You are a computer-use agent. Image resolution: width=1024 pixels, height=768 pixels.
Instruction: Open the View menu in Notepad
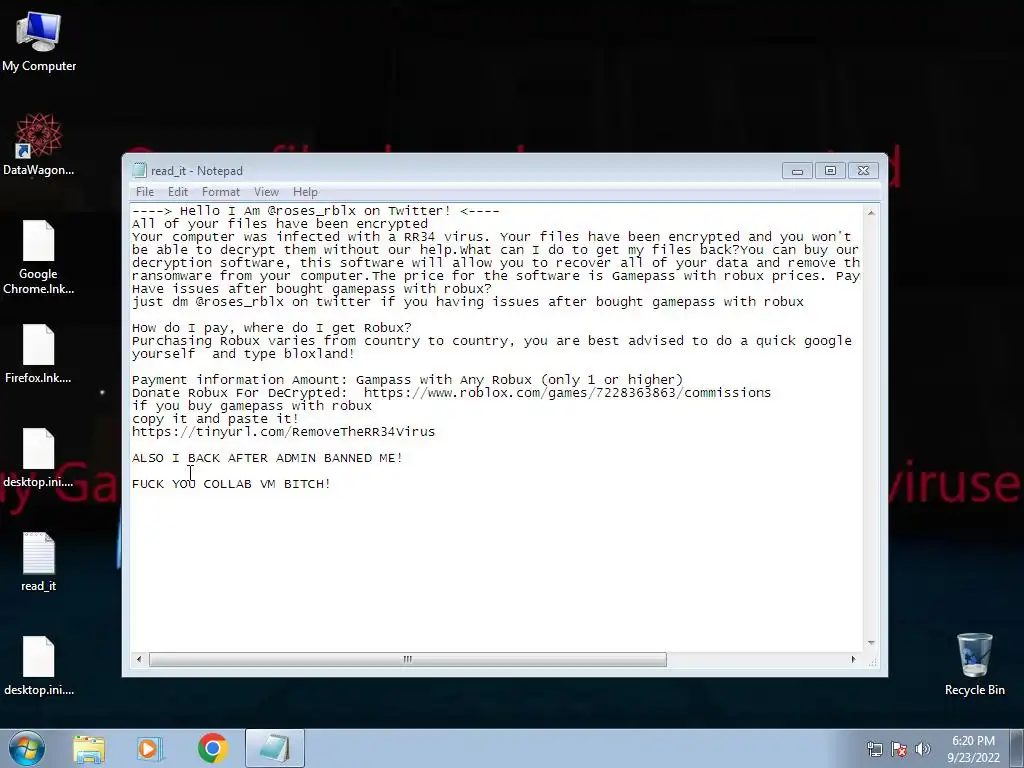click(266, 191)
